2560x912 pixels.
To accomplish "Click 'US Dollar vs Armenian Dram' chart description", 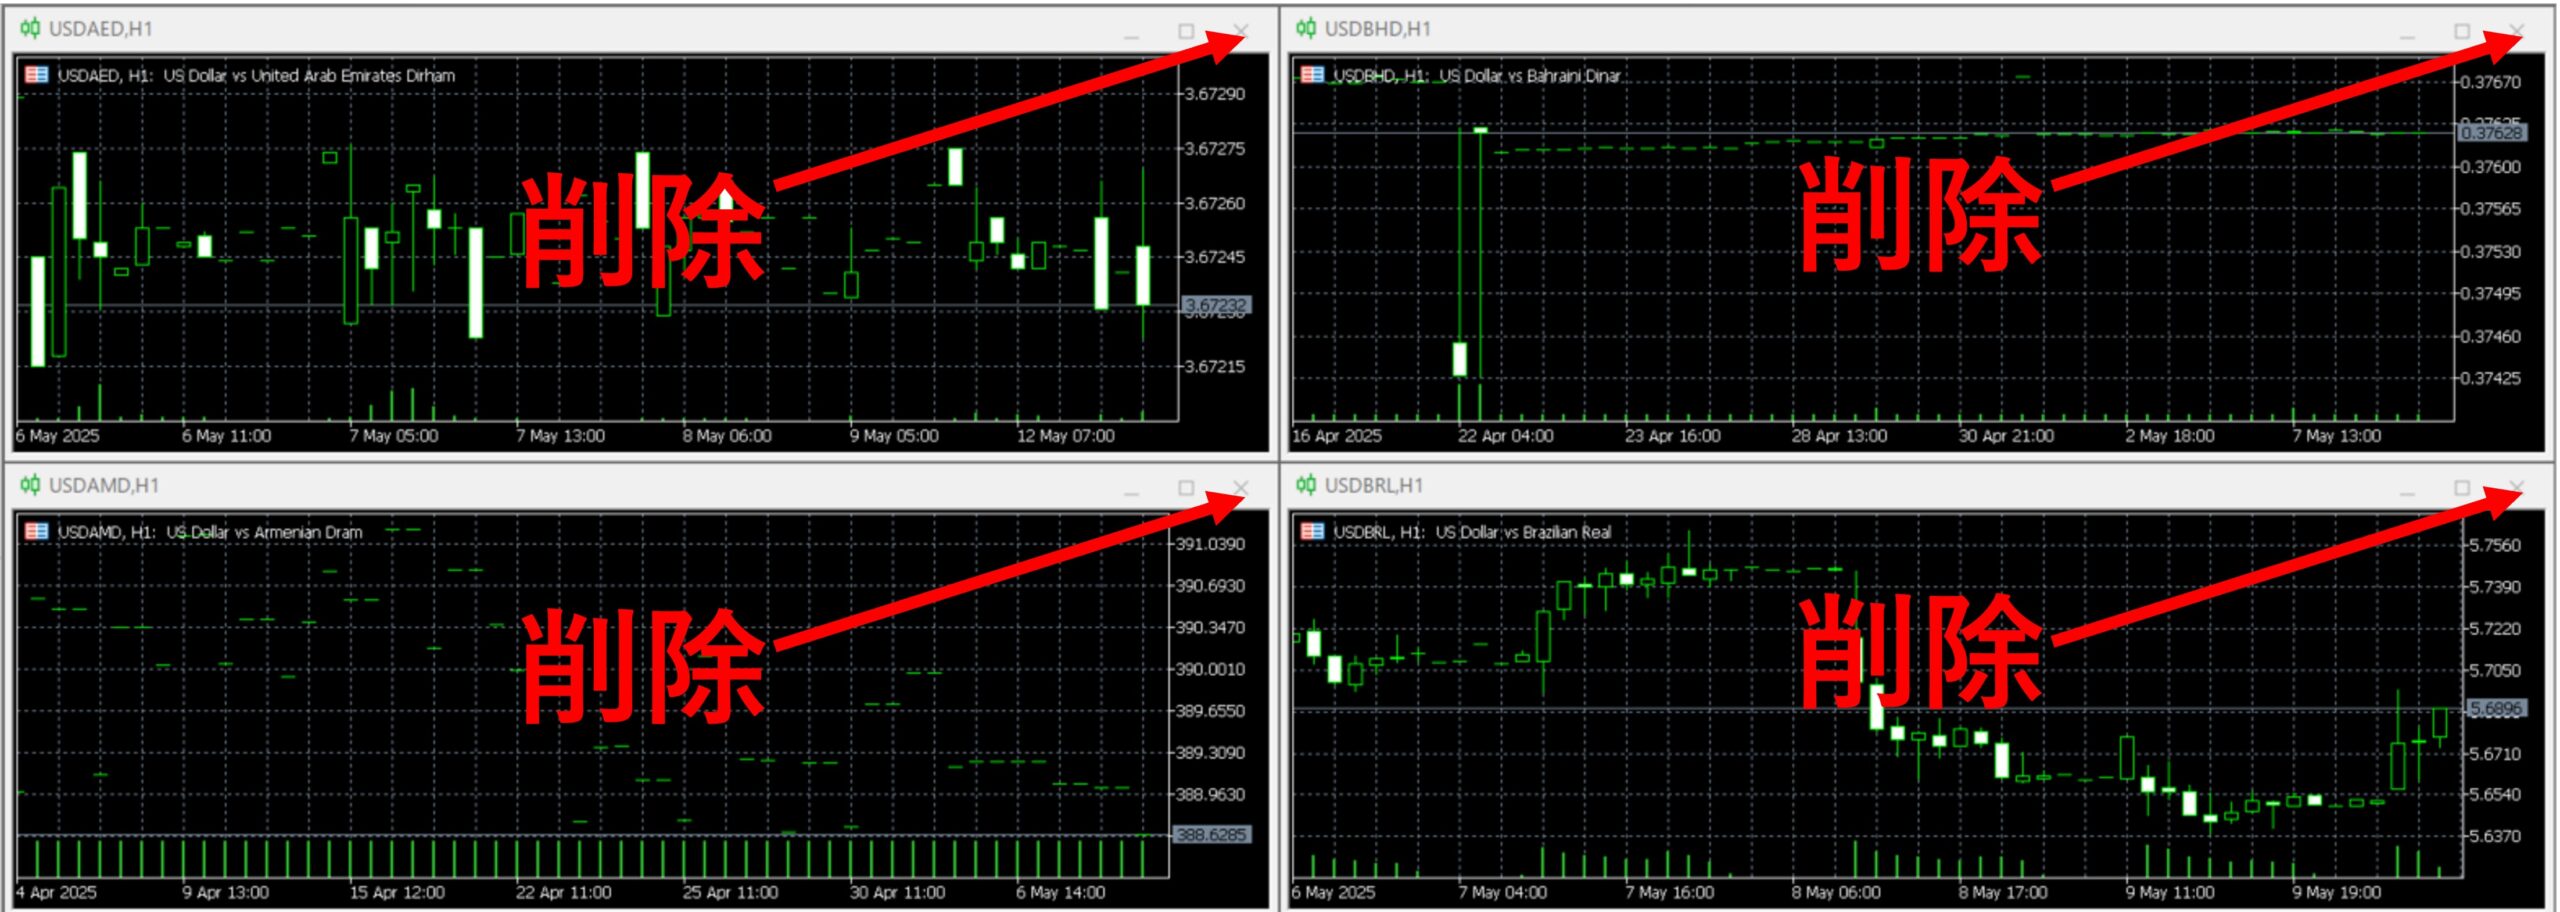I will [264, 532].
